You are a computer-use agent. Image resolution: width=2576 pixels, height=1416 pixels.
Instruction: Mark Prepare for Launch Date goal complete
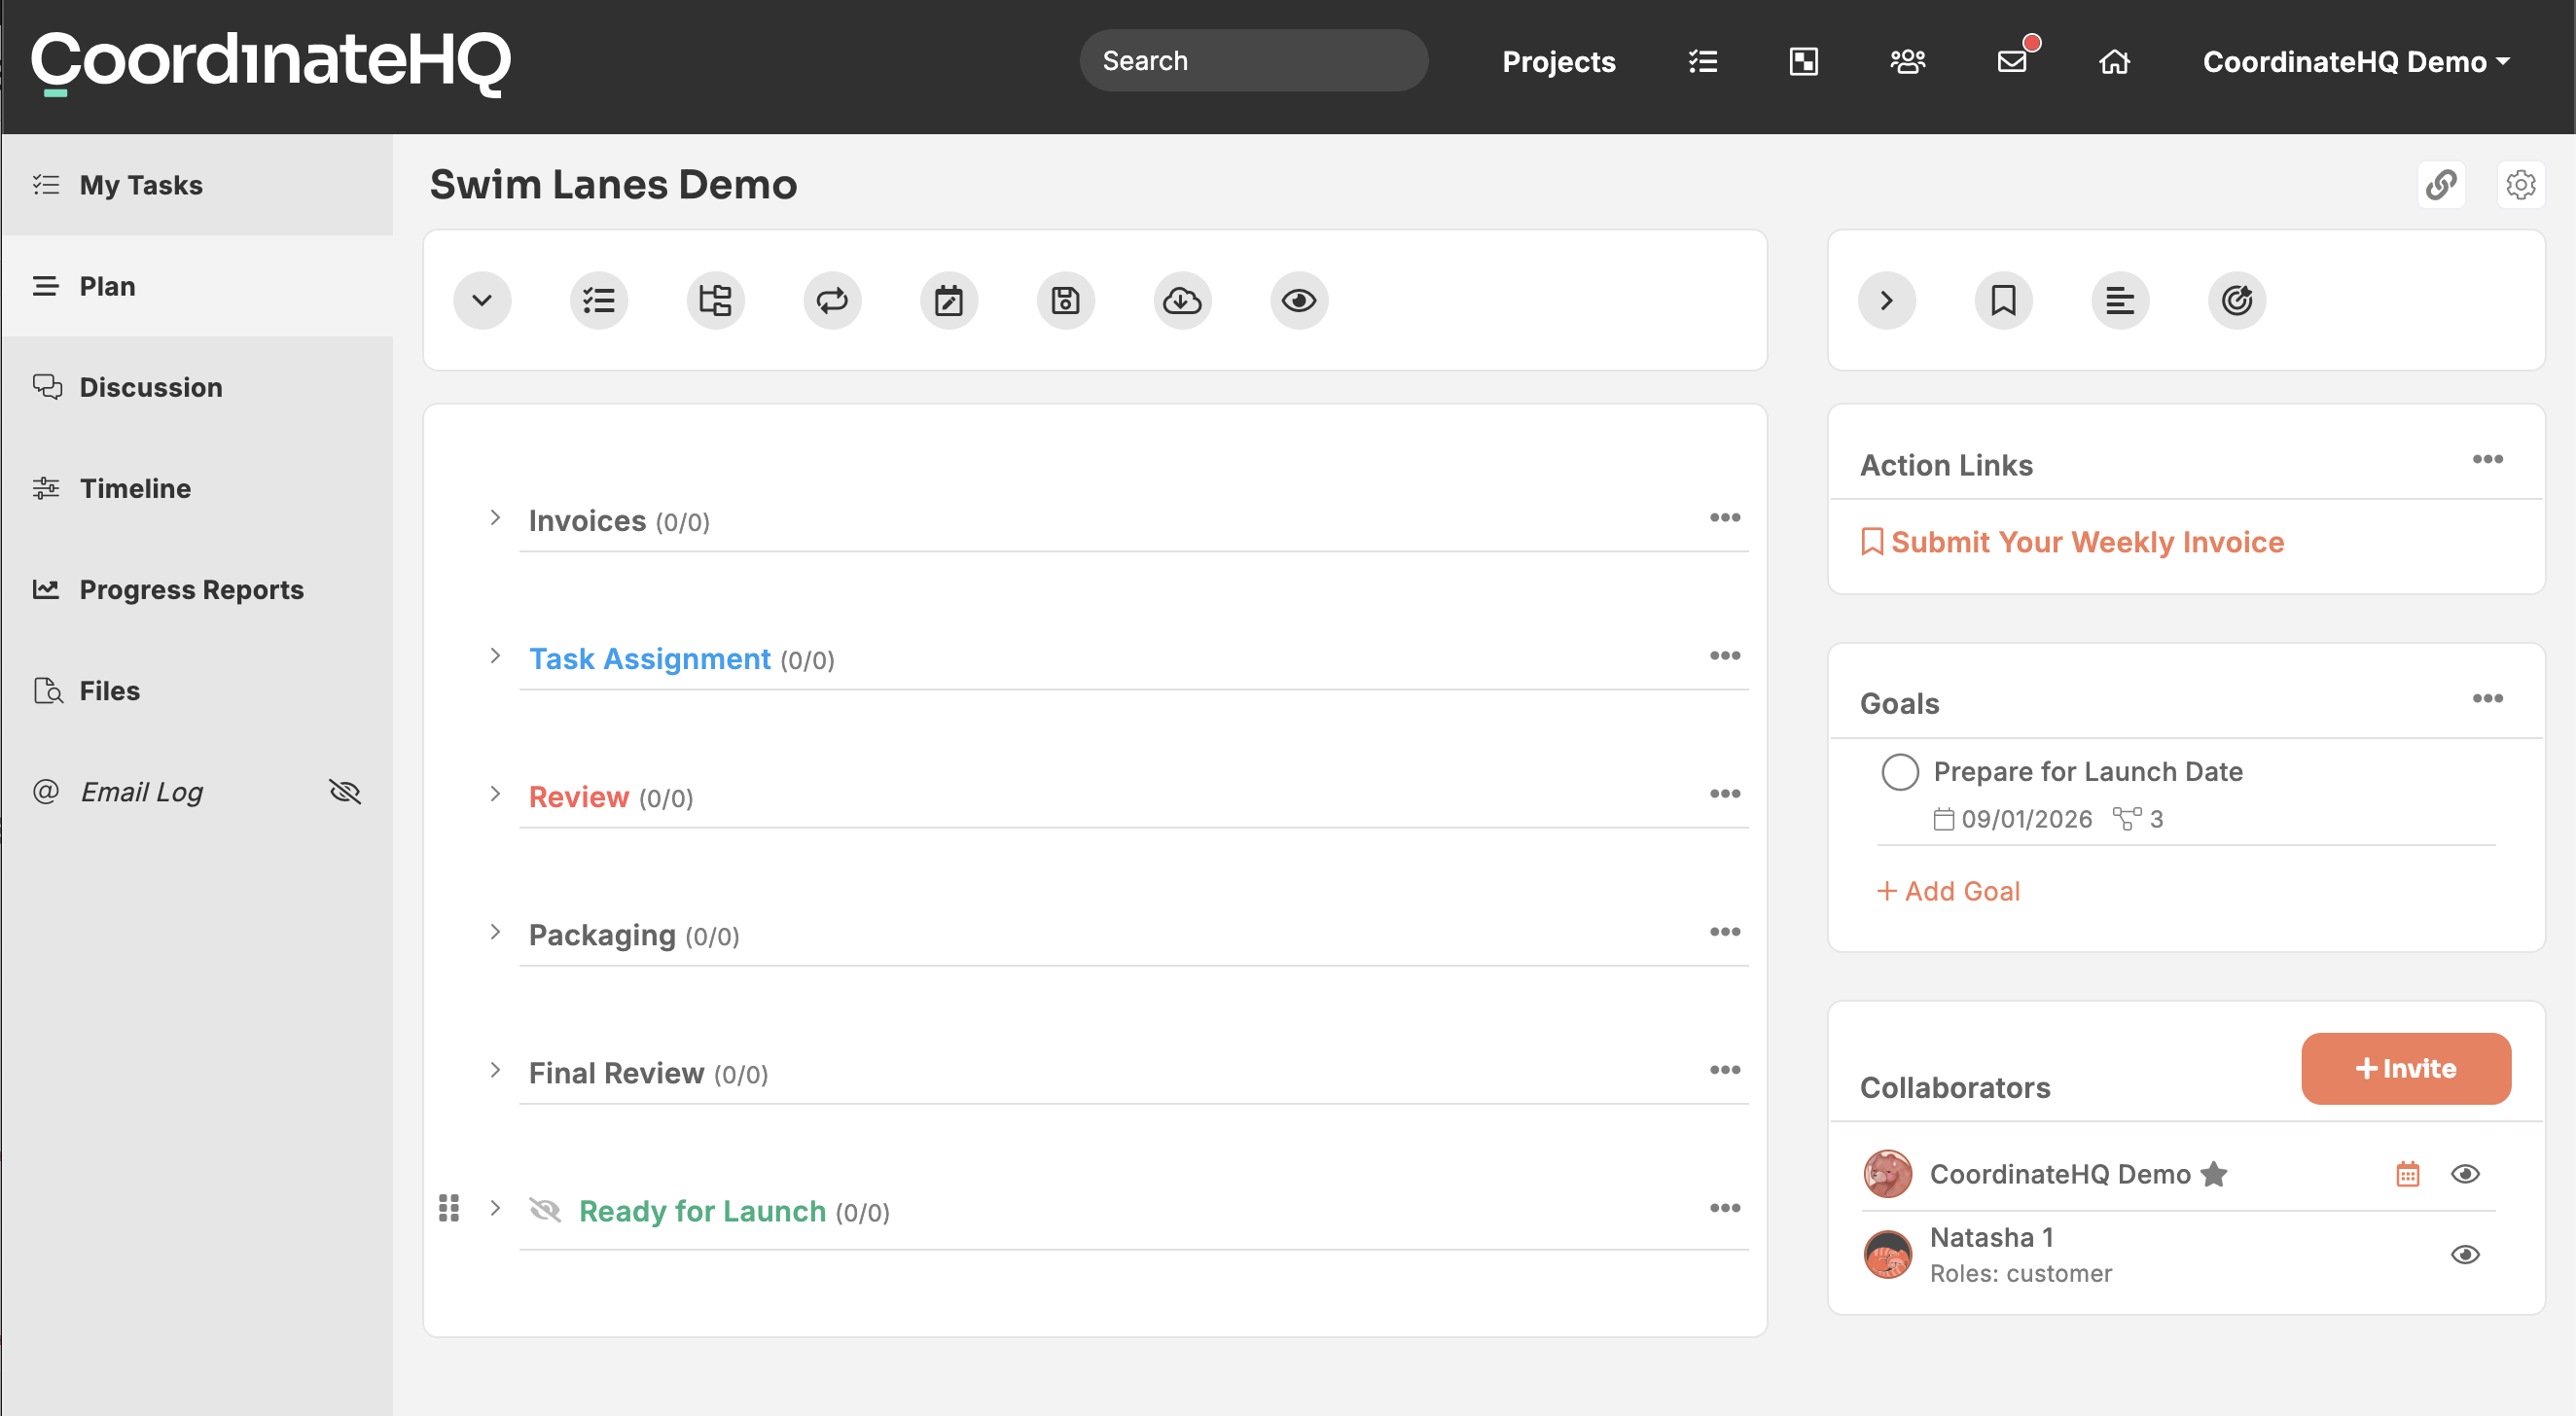[x=1900, y=772]
